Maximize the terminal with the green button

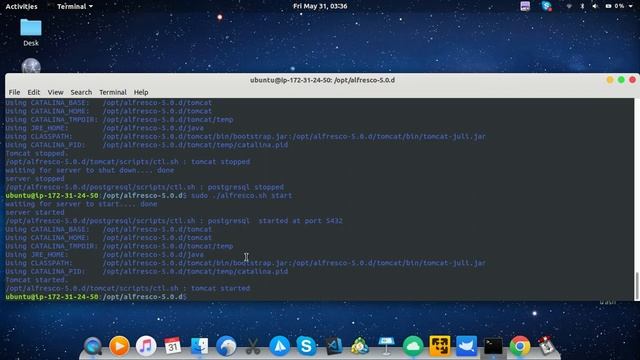pyautogui.click(x=621, y=80)
